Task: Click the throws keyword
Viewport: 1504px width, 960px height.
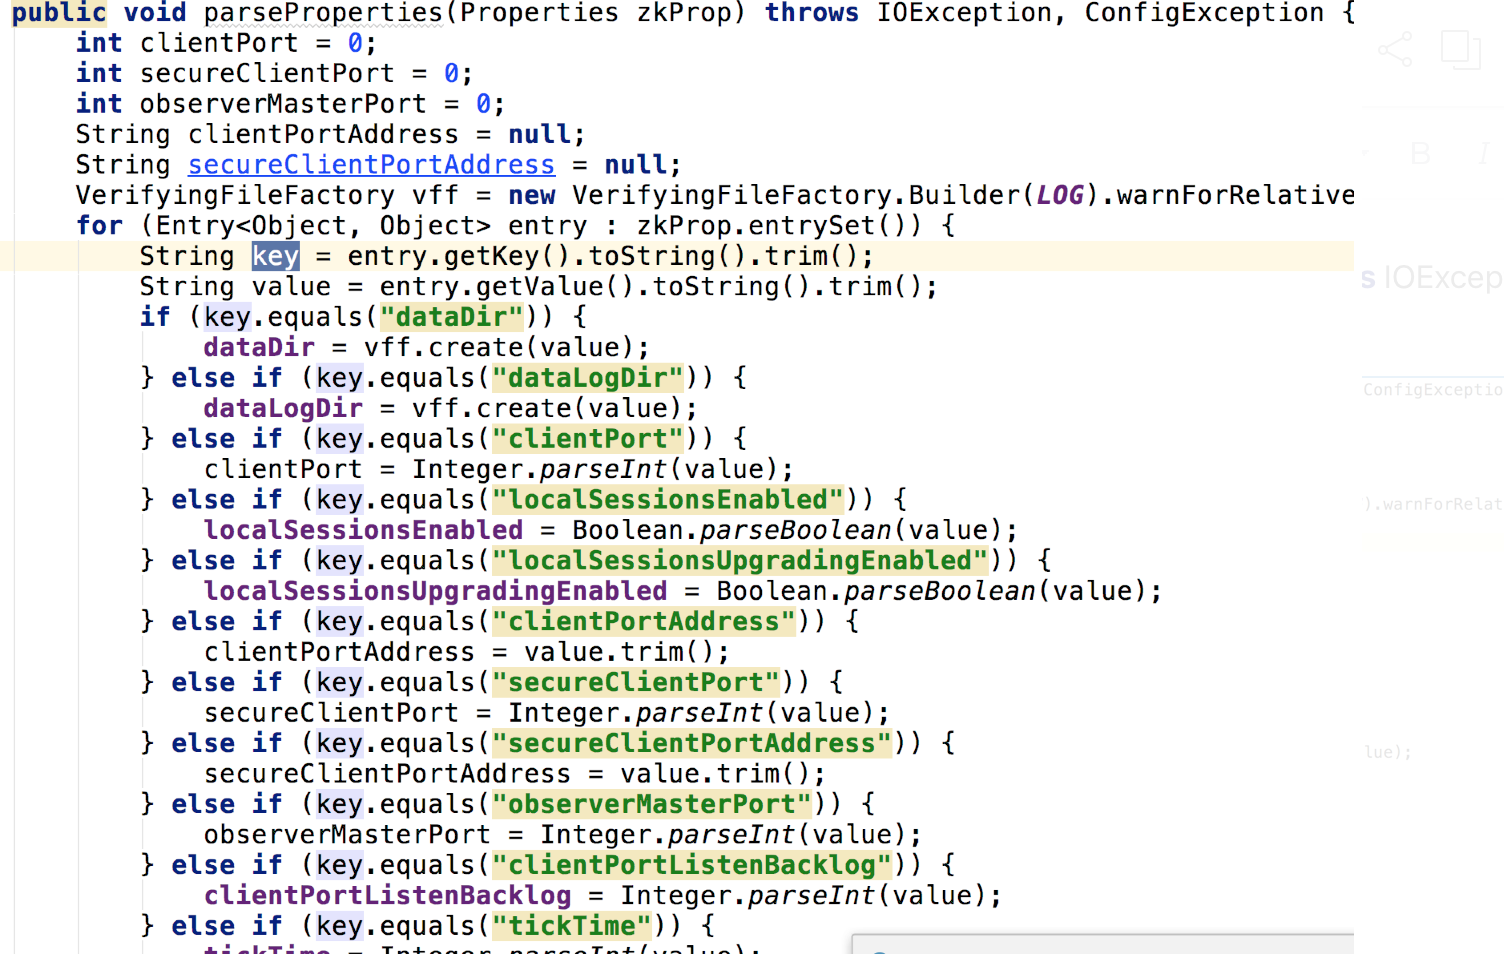Action: 812,13
